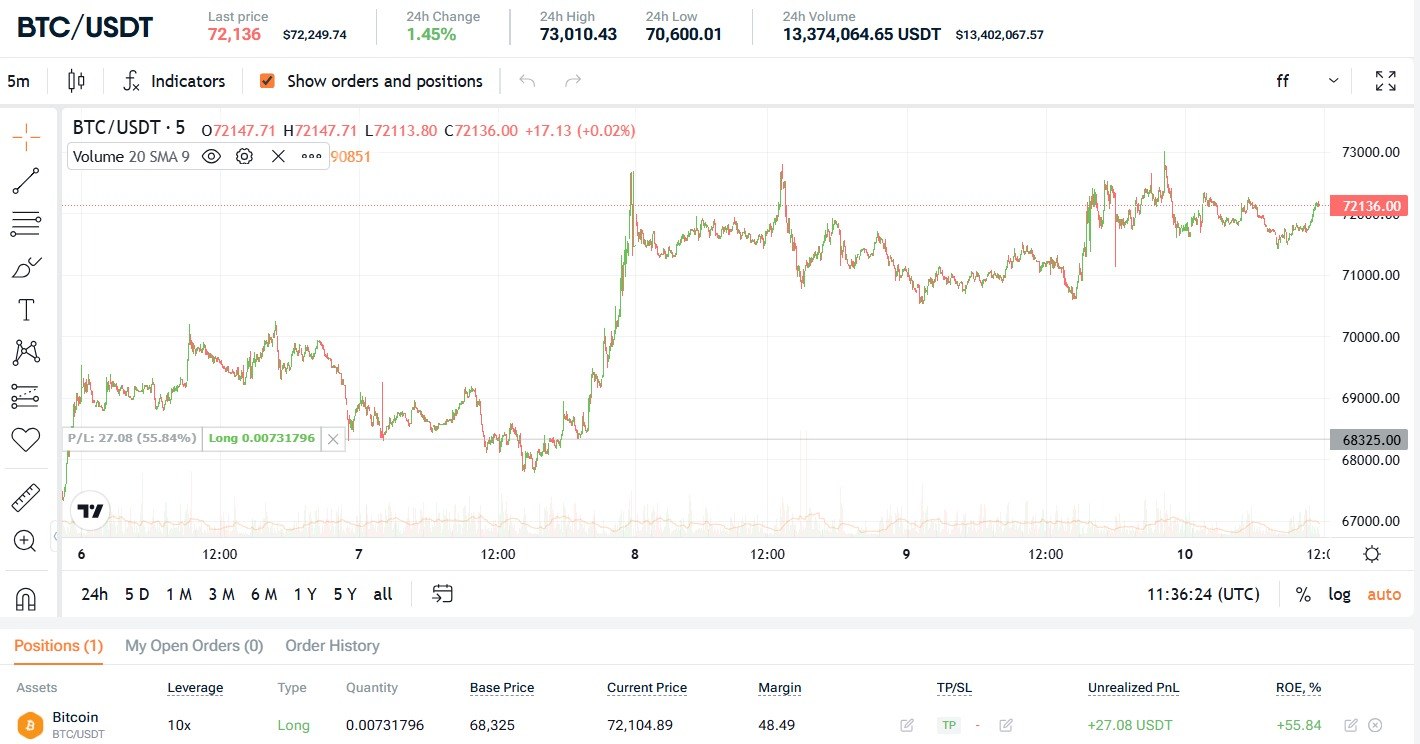Toggle logarithmic price scale
1420x744 pixels.
pyautogui.click(x=1339, y=594)
